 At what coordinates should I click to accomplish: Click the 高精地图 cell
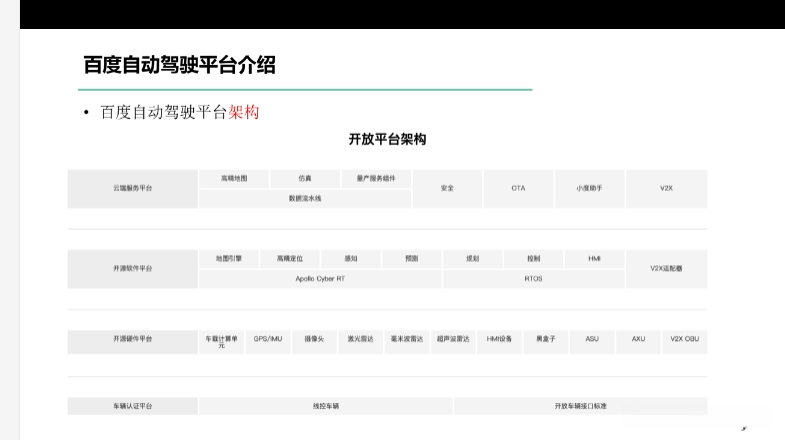(x=234, y=179)
